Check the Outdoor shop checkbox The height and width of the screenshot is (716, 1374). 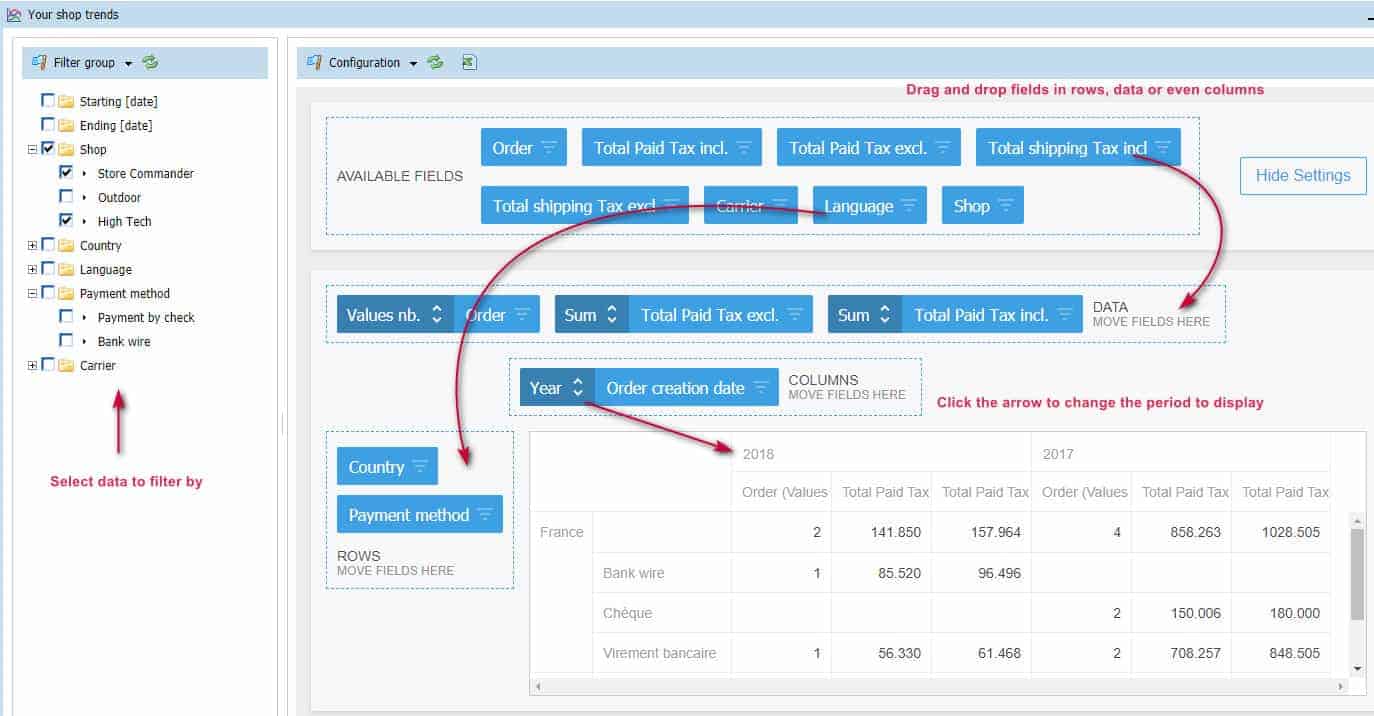(x=66, y=197)
